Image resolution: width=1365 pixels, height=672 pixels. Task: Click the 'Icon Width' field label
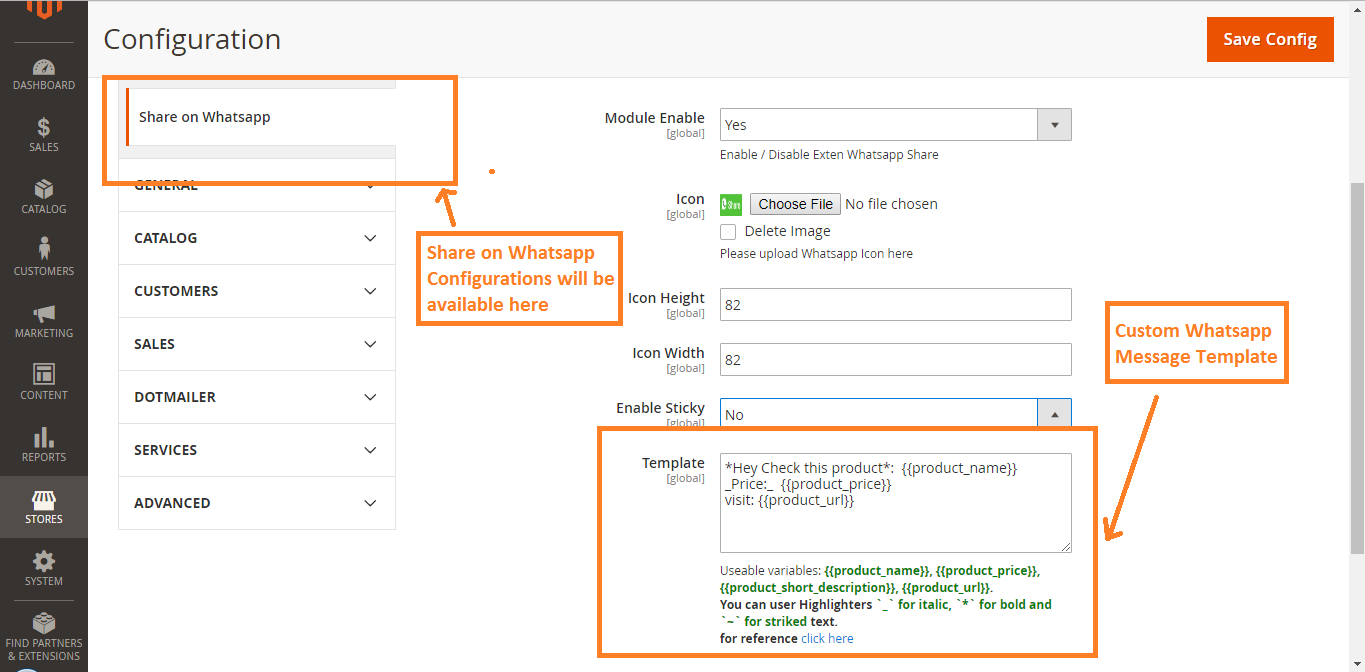pos(668,353)
